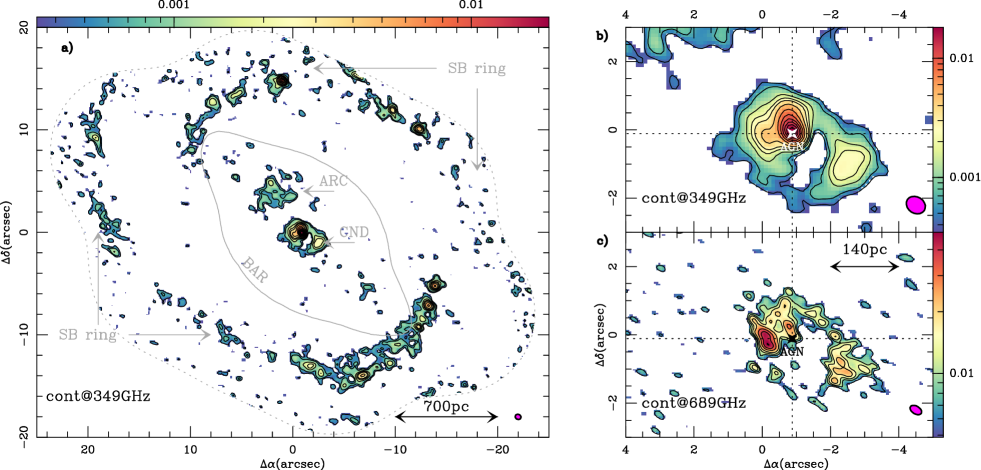Screen dimensions: 981x470
Task: Click the 140pc scale bar arrow
Action: [x=865, y=266]
